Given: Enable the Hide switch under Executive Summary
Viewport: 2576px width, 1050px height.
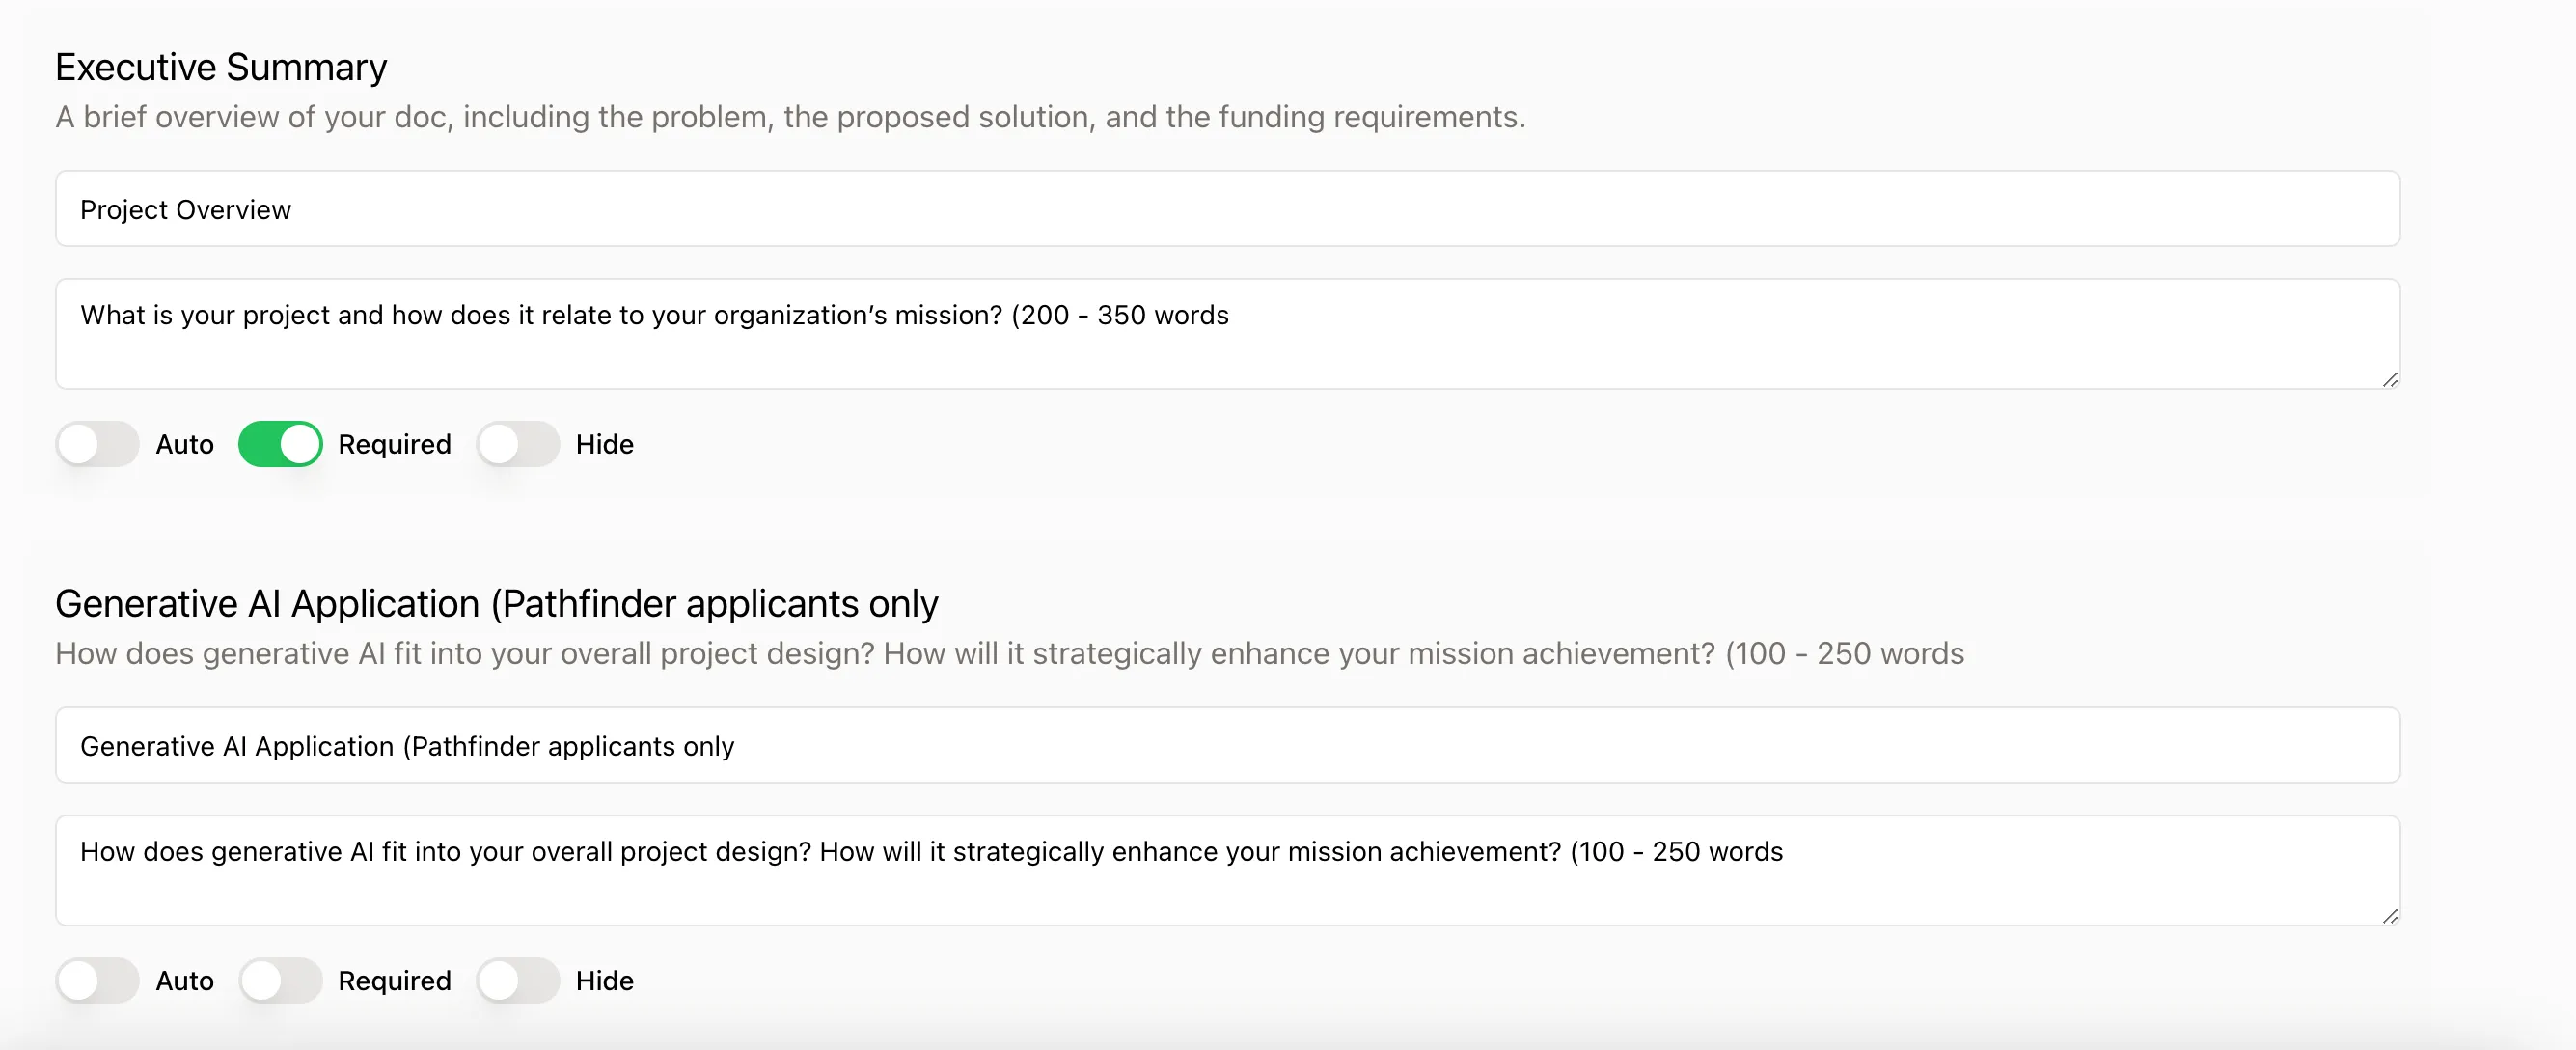Looking at the screenshot, I should [x=517, y=444].
